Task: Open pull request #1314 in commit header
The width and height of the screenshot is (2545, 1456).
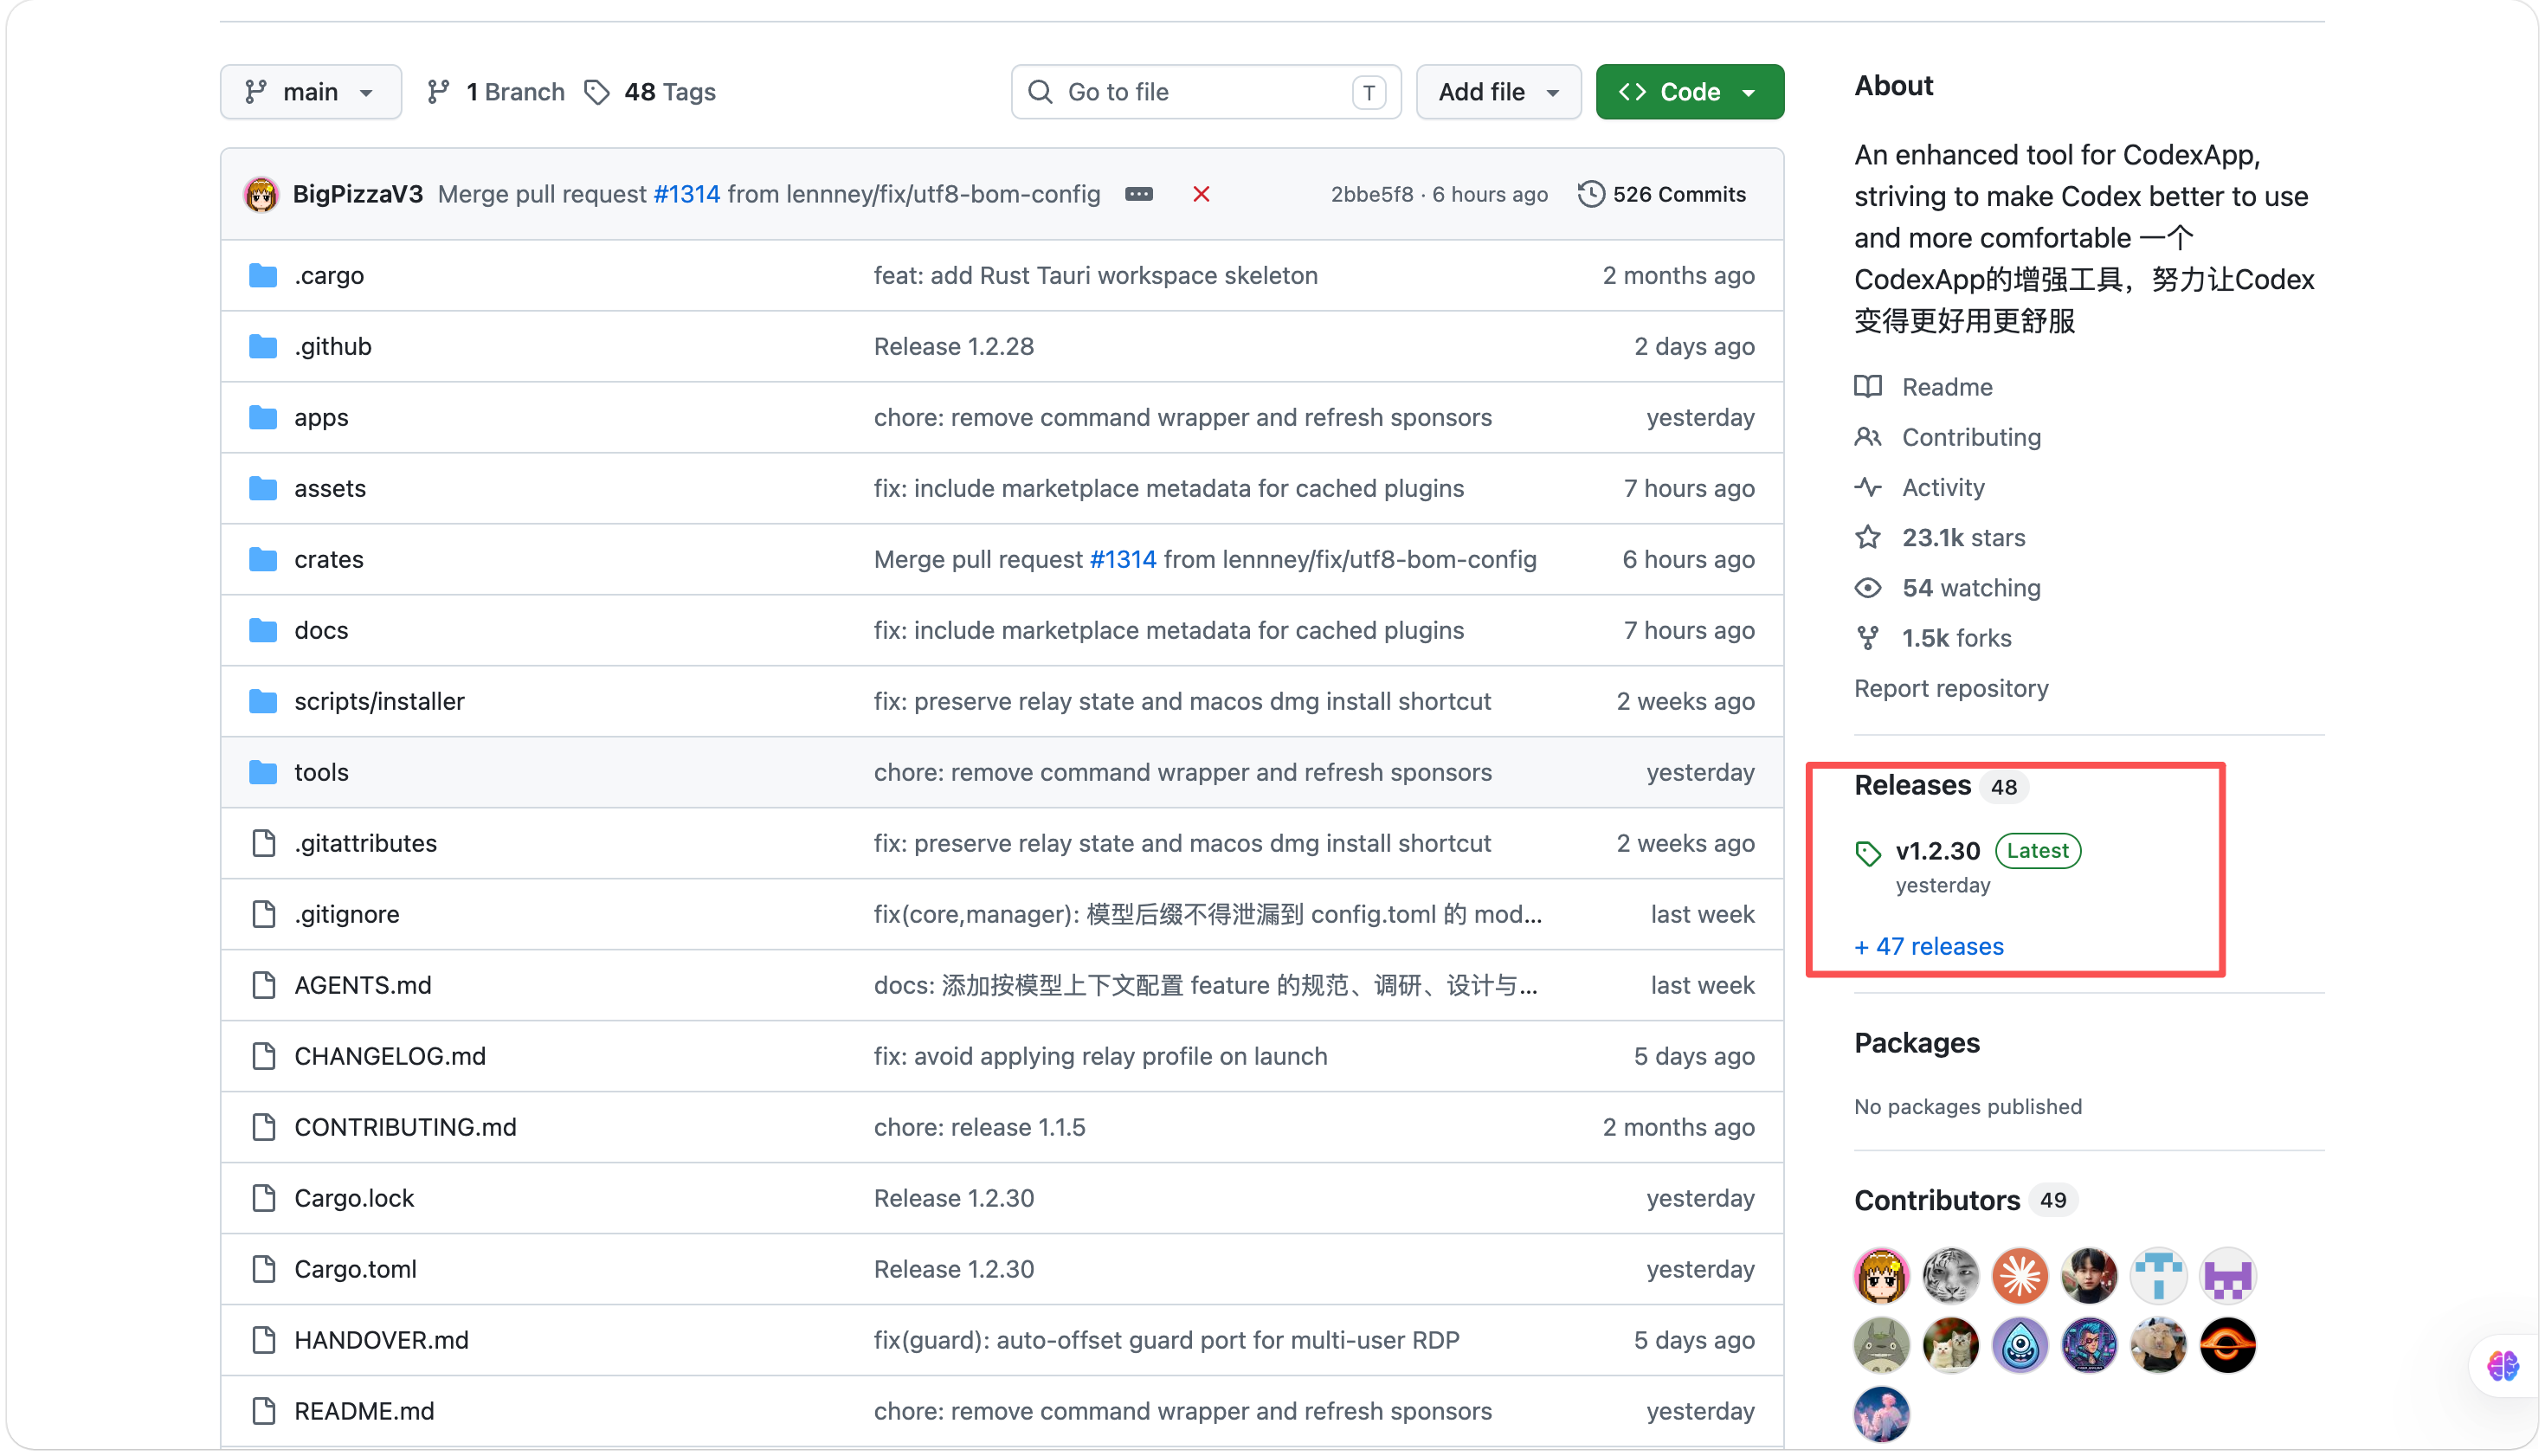Action: click(686, 194)
